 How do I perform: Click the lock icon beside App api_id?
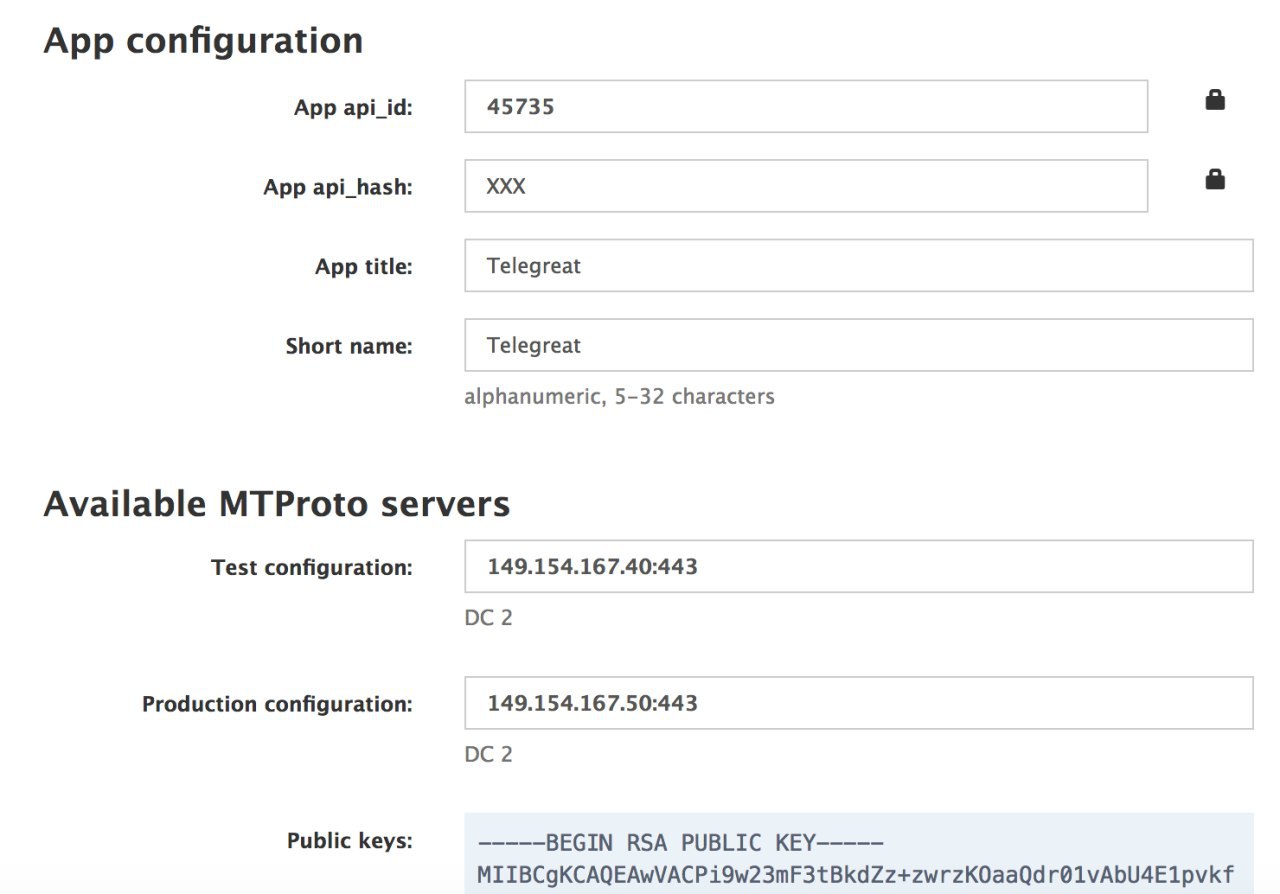[1215, 100]
